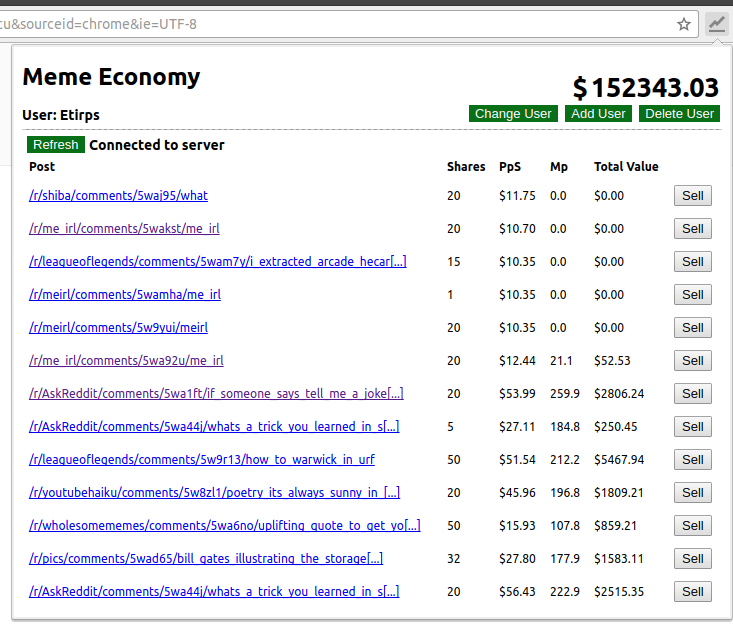Click the Delete User button
Image resolution: width=733 pixels, height=634 pixels.
point(679,114)
